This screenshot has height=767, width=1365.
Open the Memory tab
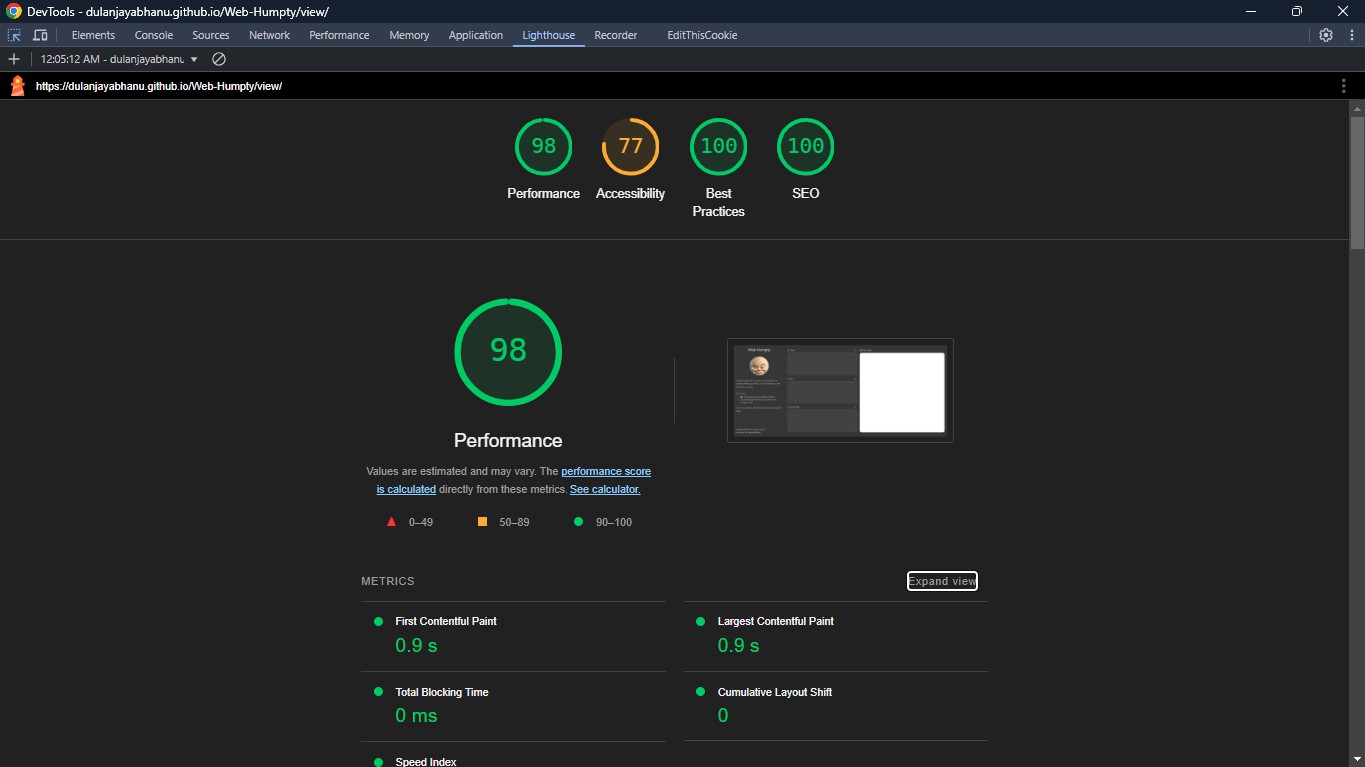click(409, 35)
